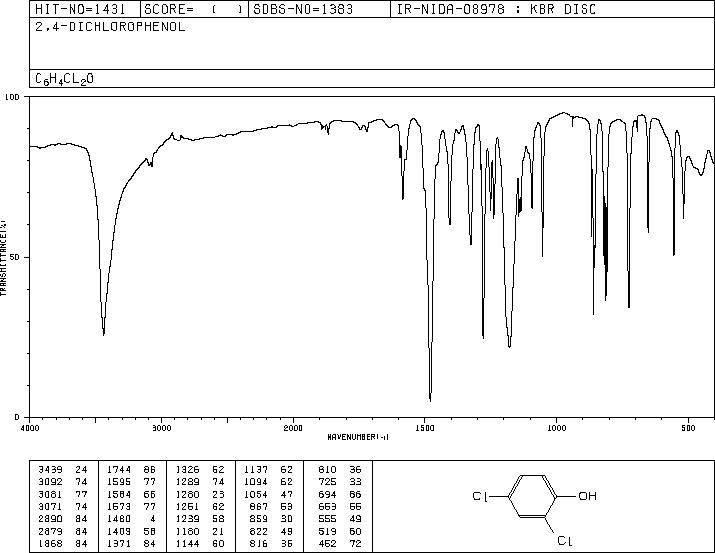This screenshot has width=715, height=553.
Task: Click the HIT-NO=1431 header cell
Action: (85, 9)
